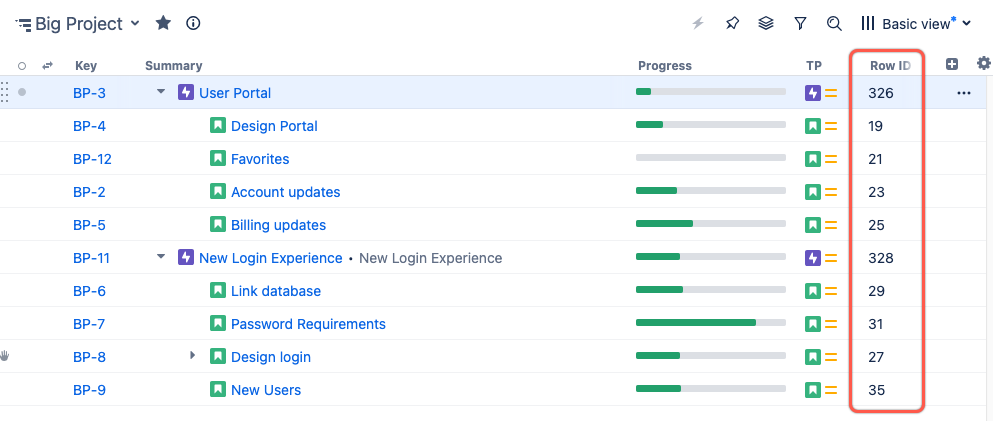Open the Big Project structure dropdown
This screenshot has height=421, width=993.
(x=135, y=24)
